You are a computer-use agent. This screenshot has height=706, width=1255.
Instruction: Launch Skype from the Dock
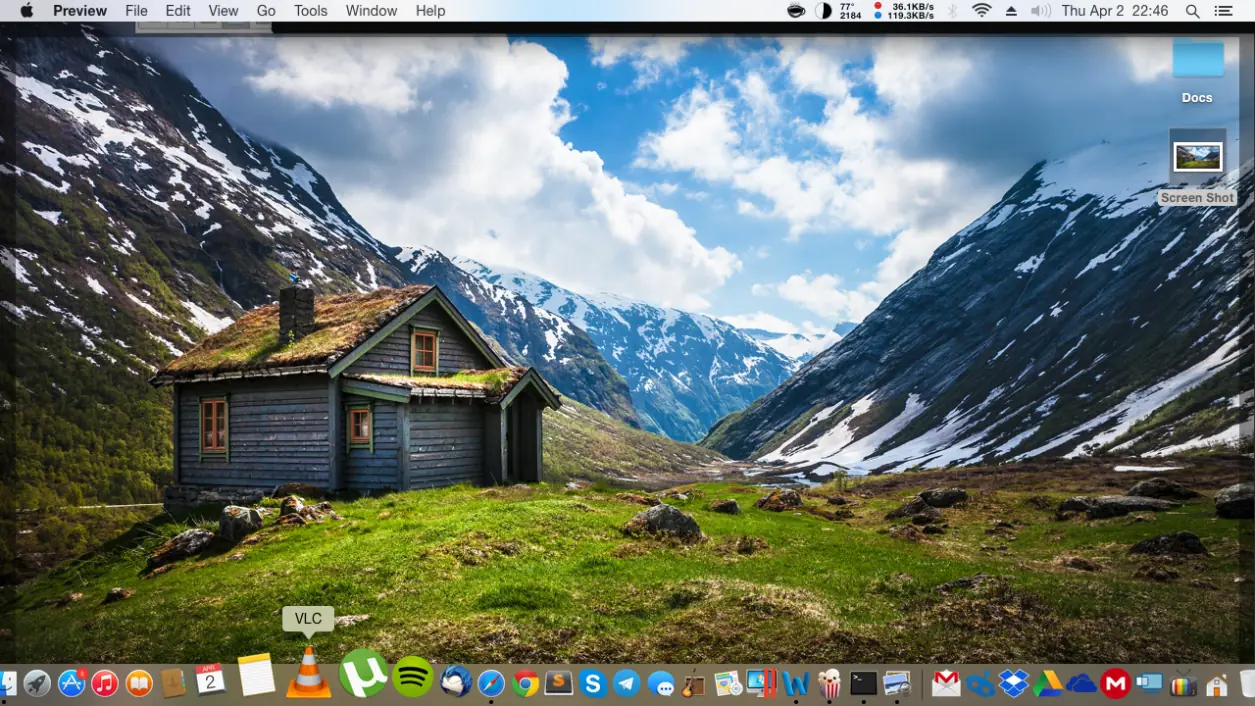(593, 683)
